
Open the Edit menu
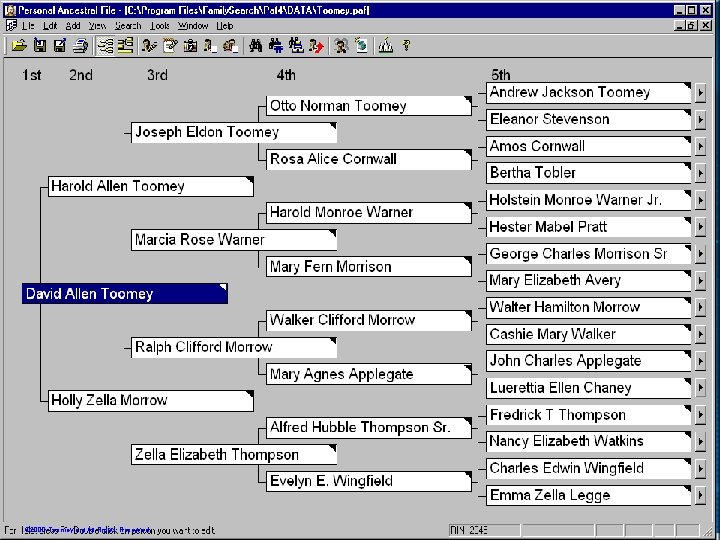click(50, 26)
